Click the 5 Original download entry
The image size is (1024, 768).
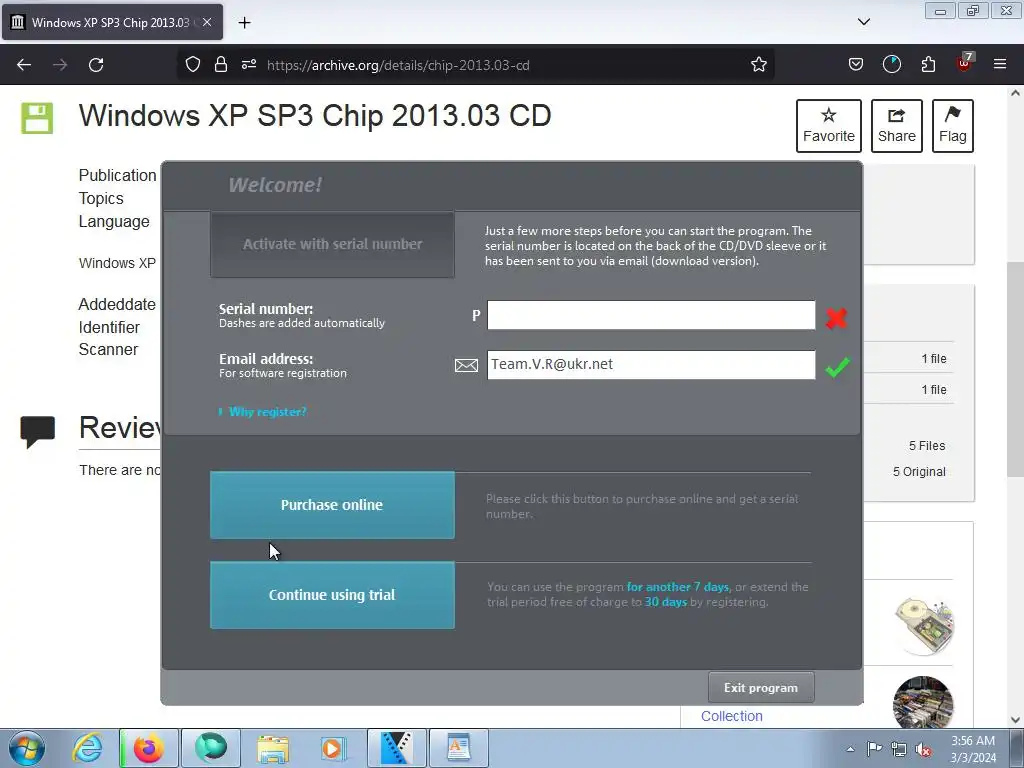(919, 472)
